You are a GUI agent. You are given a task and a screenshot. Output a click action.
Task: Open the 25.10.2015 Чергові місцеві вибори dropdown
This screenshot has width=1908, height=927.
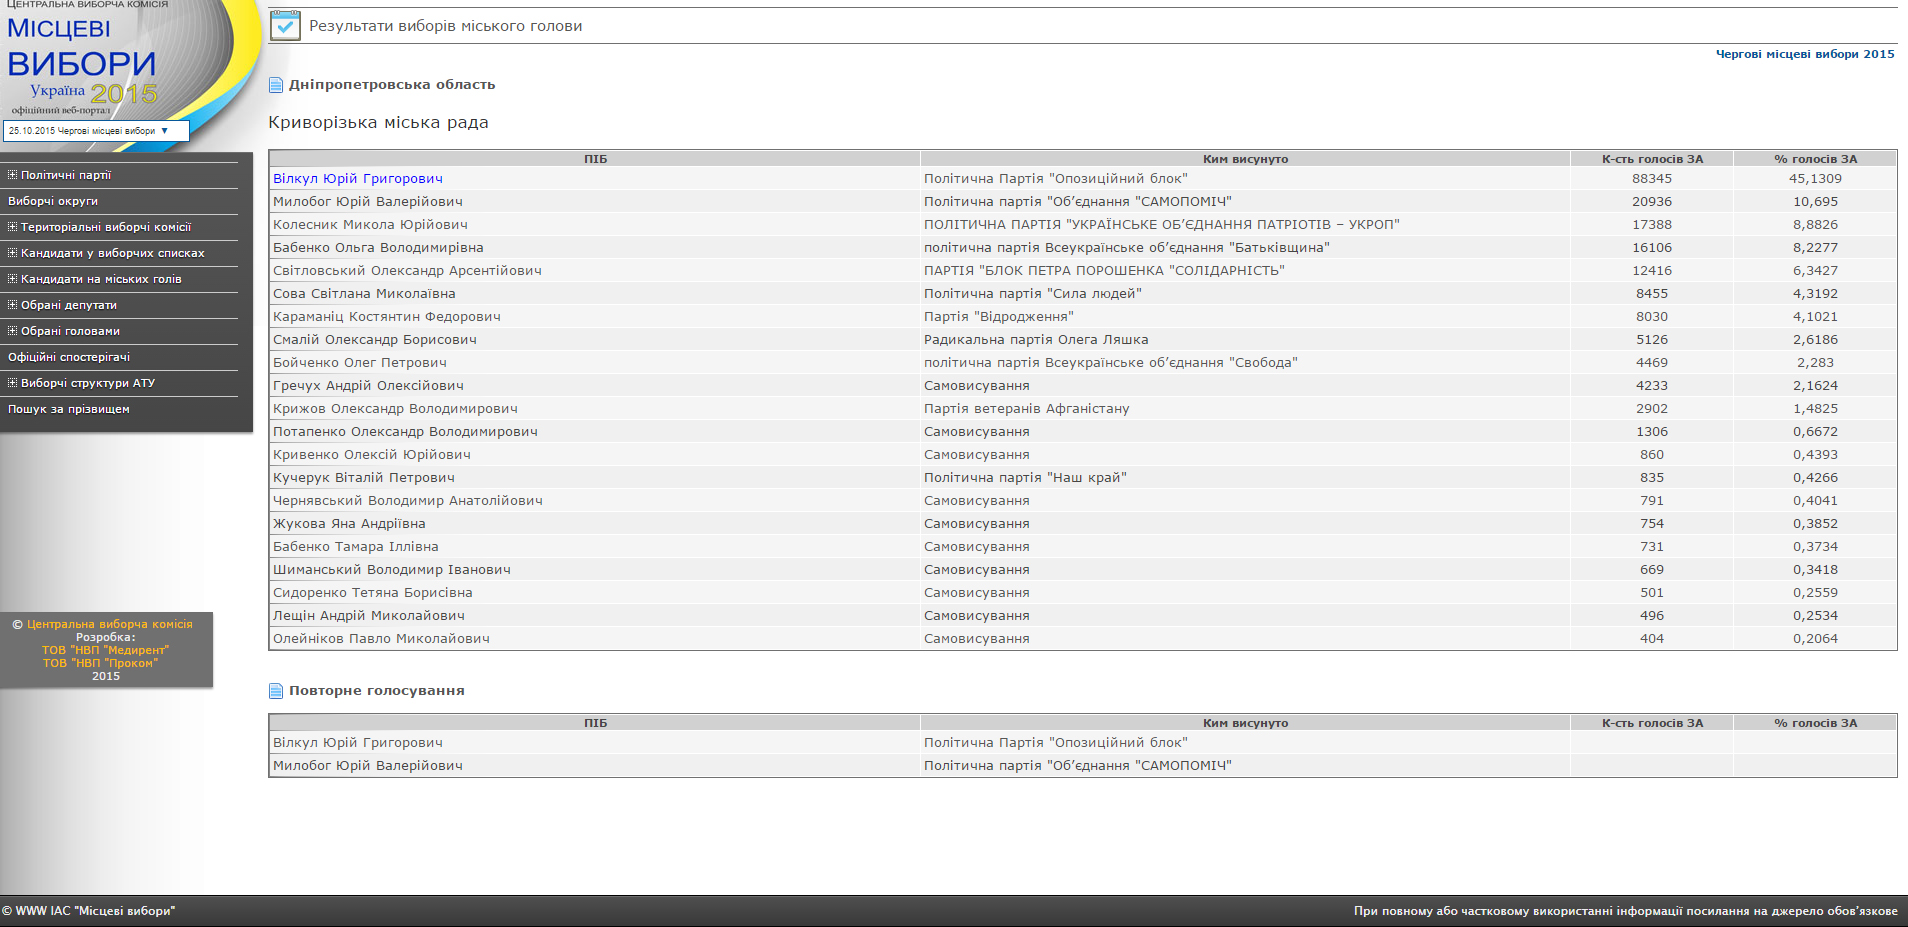tap(96, 131)
